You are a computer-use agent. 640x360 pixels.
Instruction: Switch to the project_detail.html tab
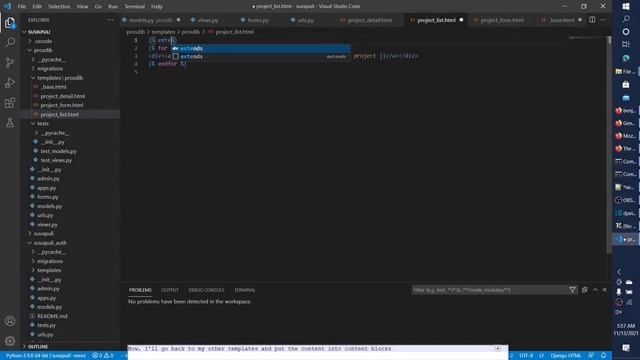tap(370, 20)
